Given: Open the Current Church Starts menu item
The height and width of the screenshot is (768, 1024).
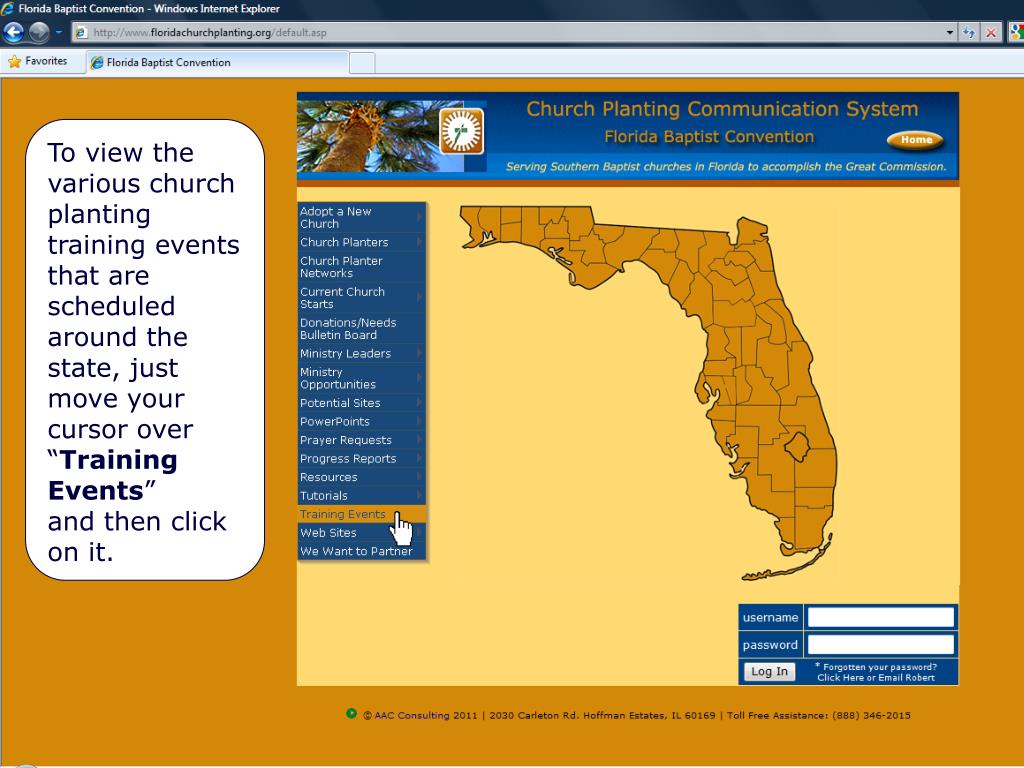Looking at the screenshot, I should click(x=362, y=298).
